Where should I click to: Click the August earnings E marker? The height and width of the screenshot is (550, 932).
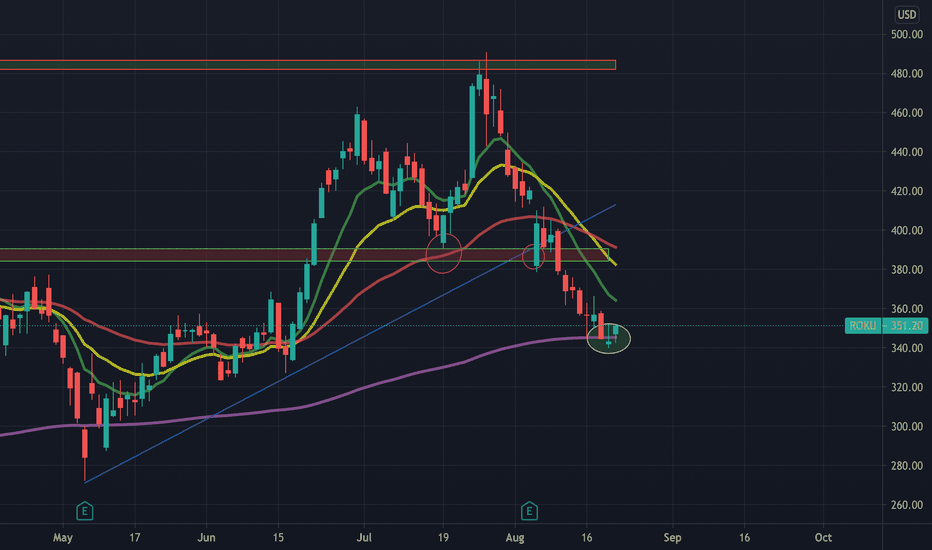[529, 511]
